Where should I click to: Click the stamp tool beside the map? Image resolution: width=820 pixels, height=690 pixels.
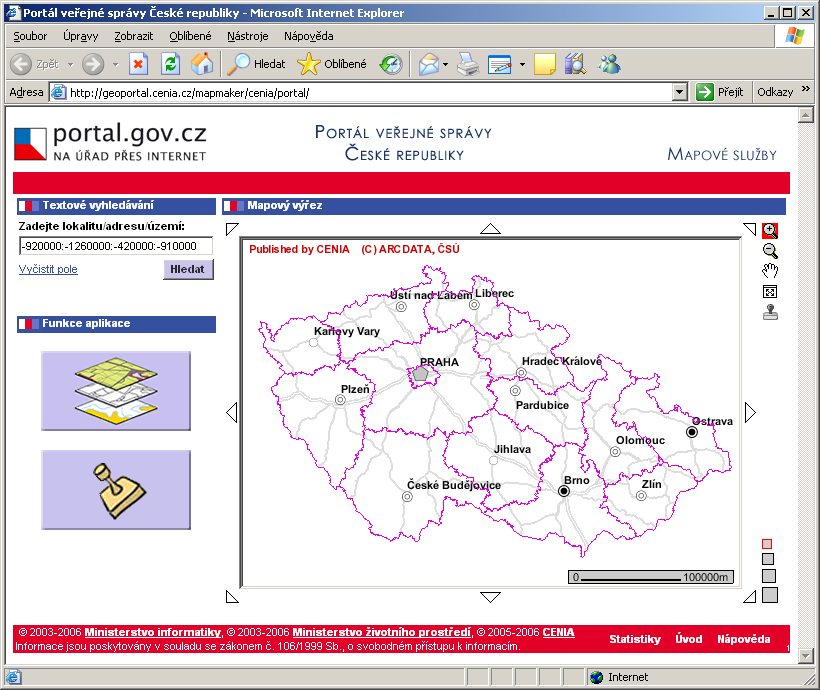click(x=770, y=312)
